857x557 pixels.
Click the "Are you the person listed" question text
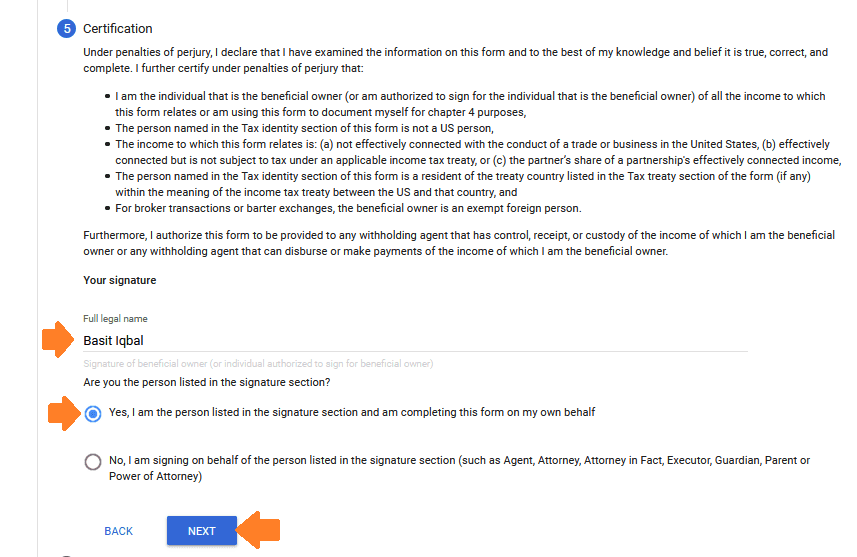click(206, 383)
